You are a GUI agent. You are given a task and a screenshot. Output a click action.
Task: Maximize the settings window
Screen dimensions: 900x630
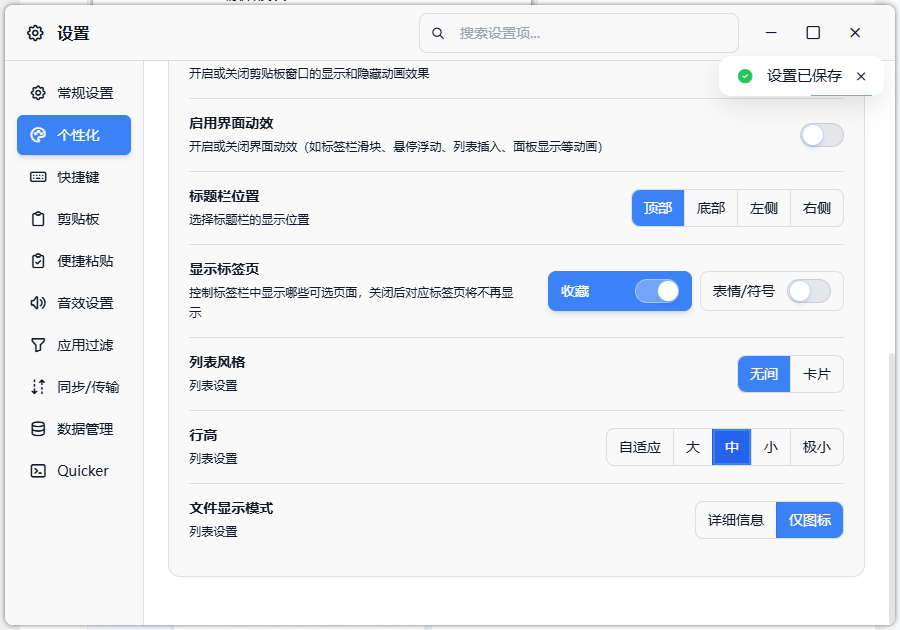pos(813,33)
